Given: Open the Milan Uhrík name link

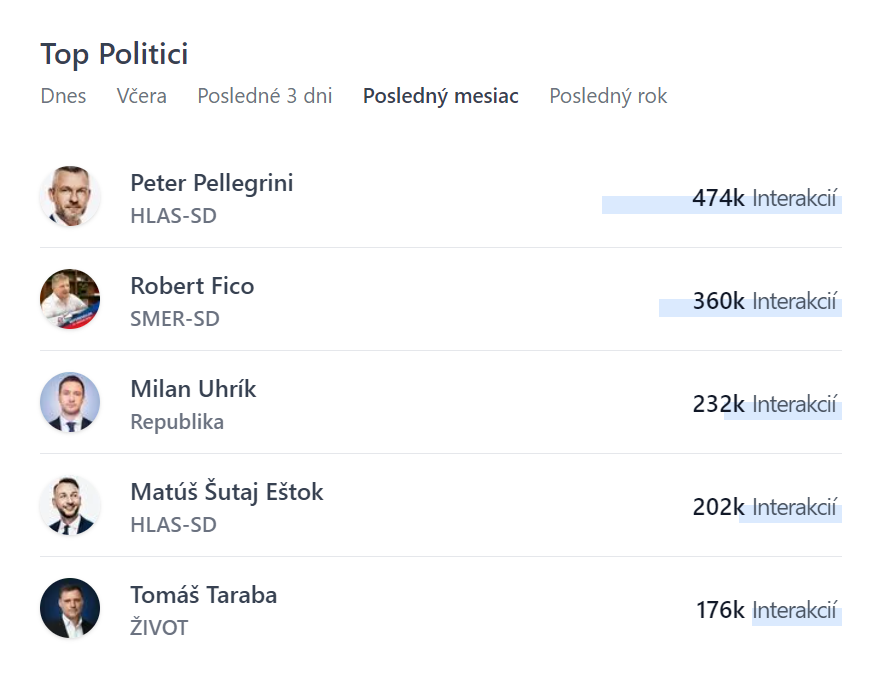Looking at the screenshot, I should coord(193,389).
